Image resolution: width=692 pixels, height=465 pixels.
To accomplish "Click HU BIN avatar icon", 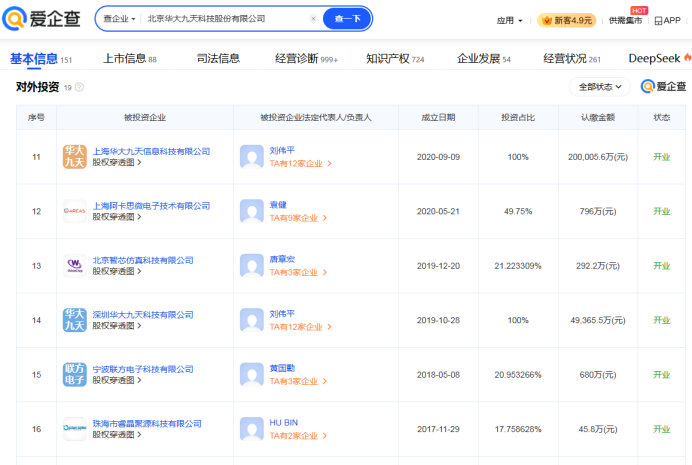I will click(x=251, y=429).
